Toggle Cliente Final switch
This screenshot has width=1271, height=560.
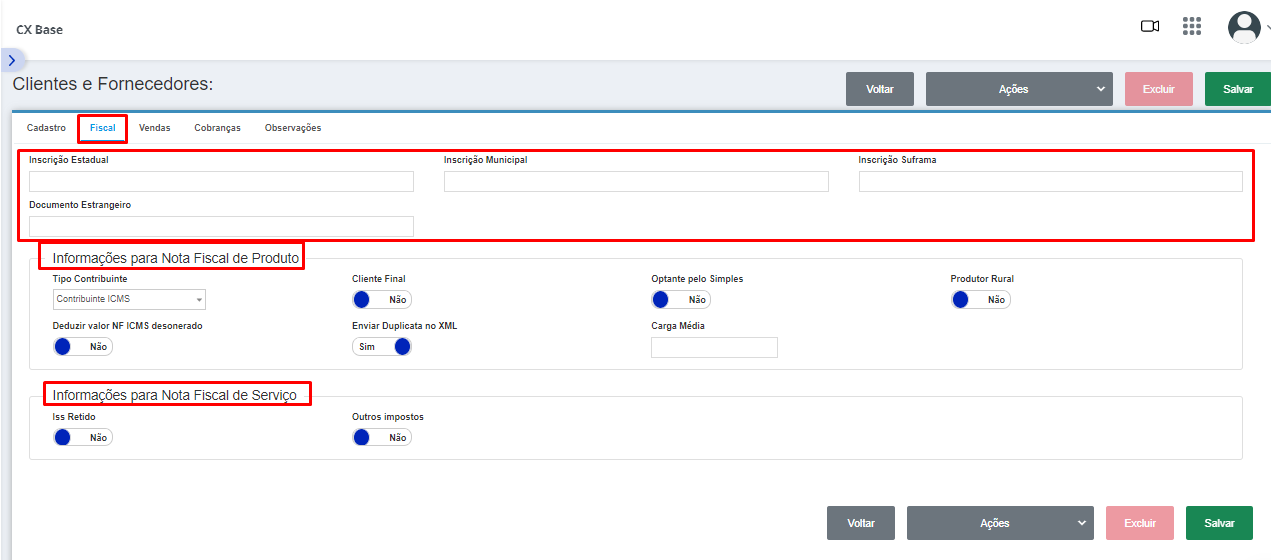tap(381, 300)
